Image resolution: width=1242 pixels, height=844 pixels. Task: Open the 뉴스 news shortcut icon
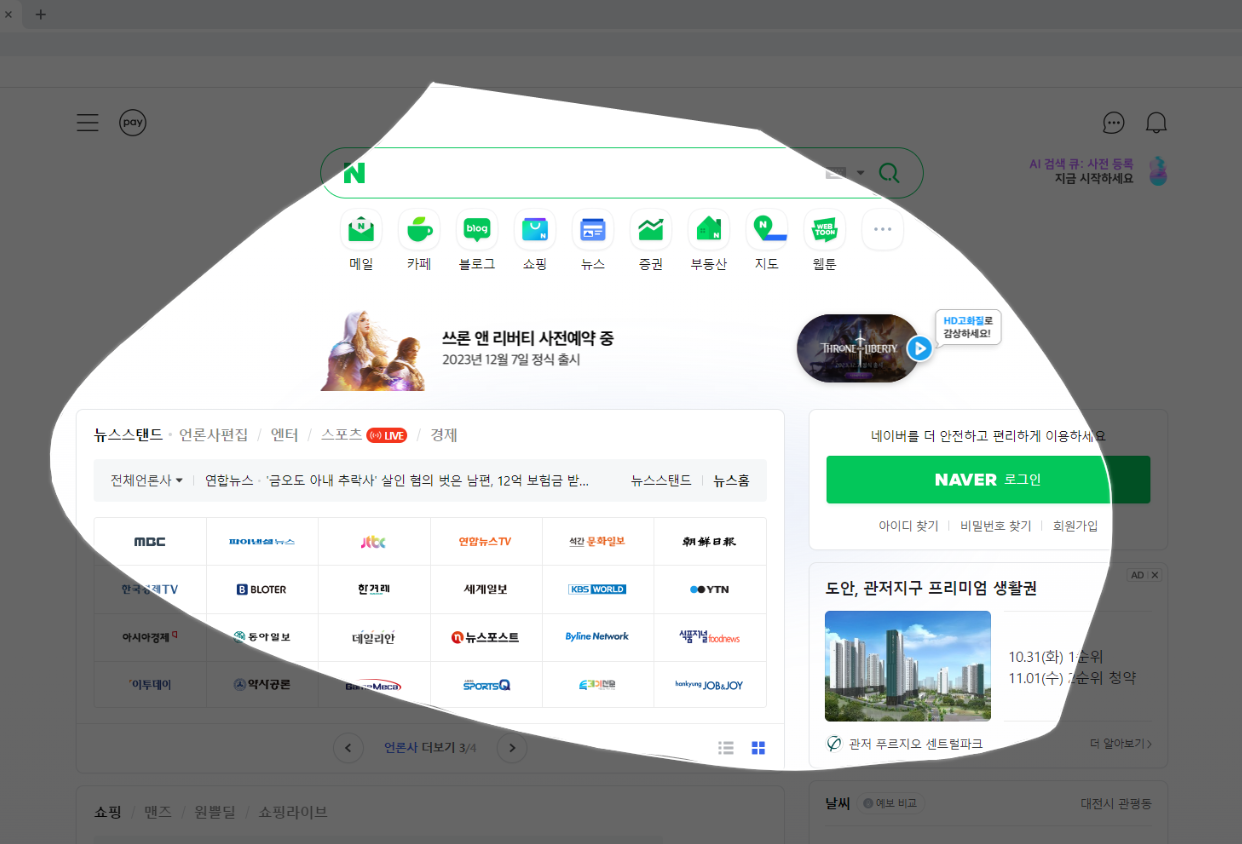coord(593,230)
